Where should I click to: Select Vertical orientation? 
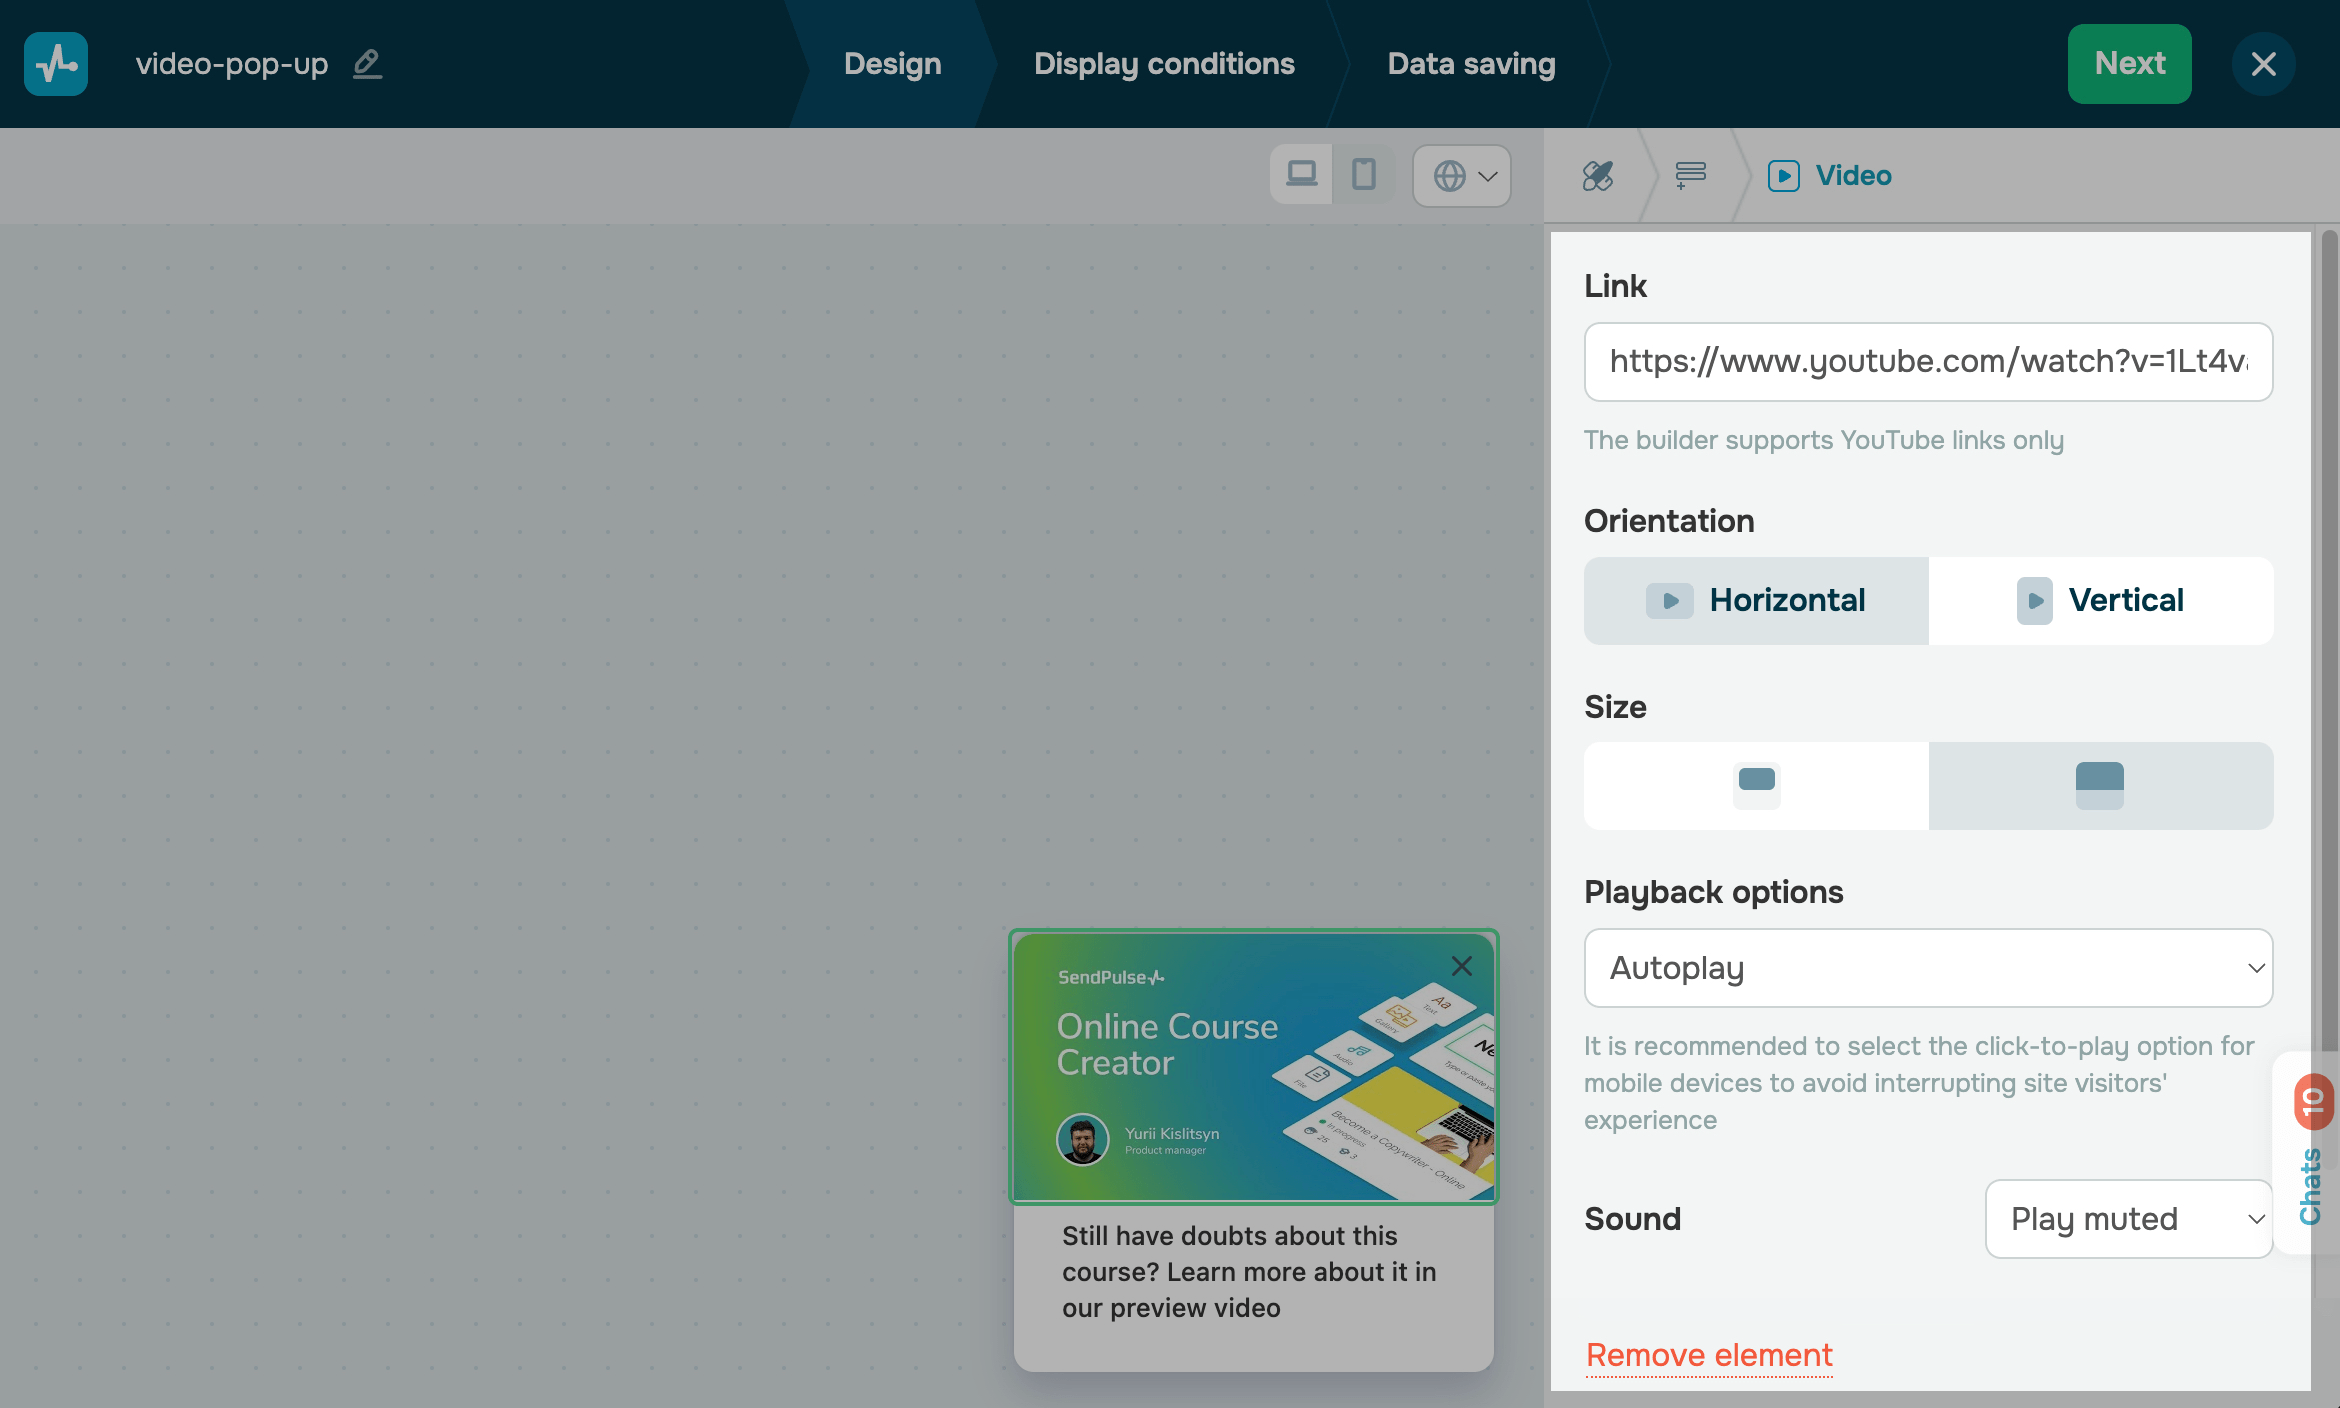[x=2101, y=600]
